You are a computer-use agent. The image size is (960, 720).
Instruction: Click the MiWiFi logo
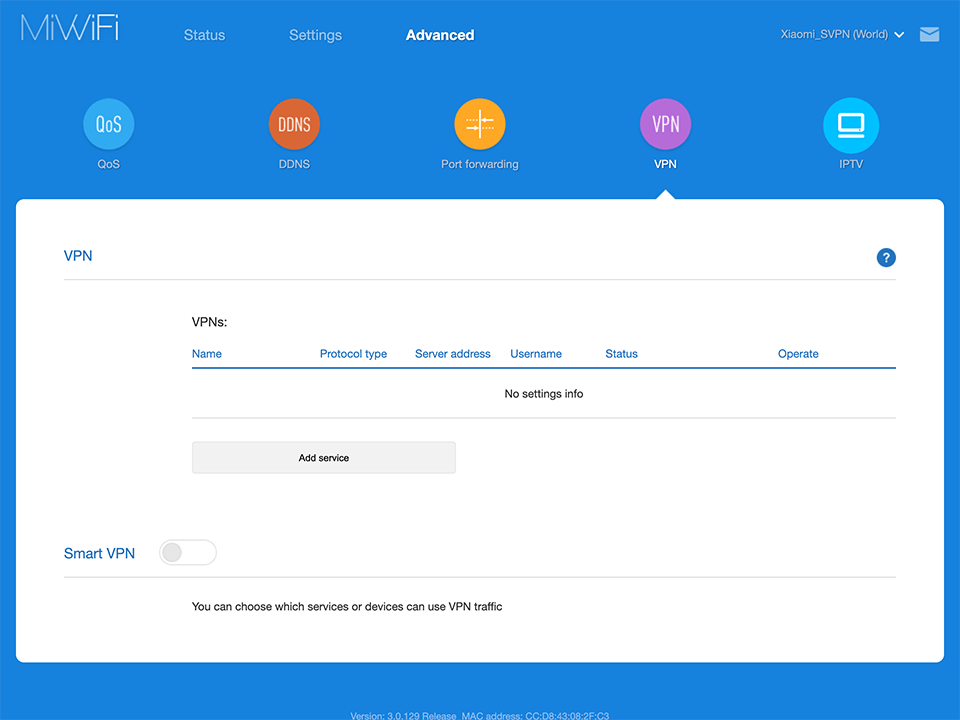tap(70, 29)
